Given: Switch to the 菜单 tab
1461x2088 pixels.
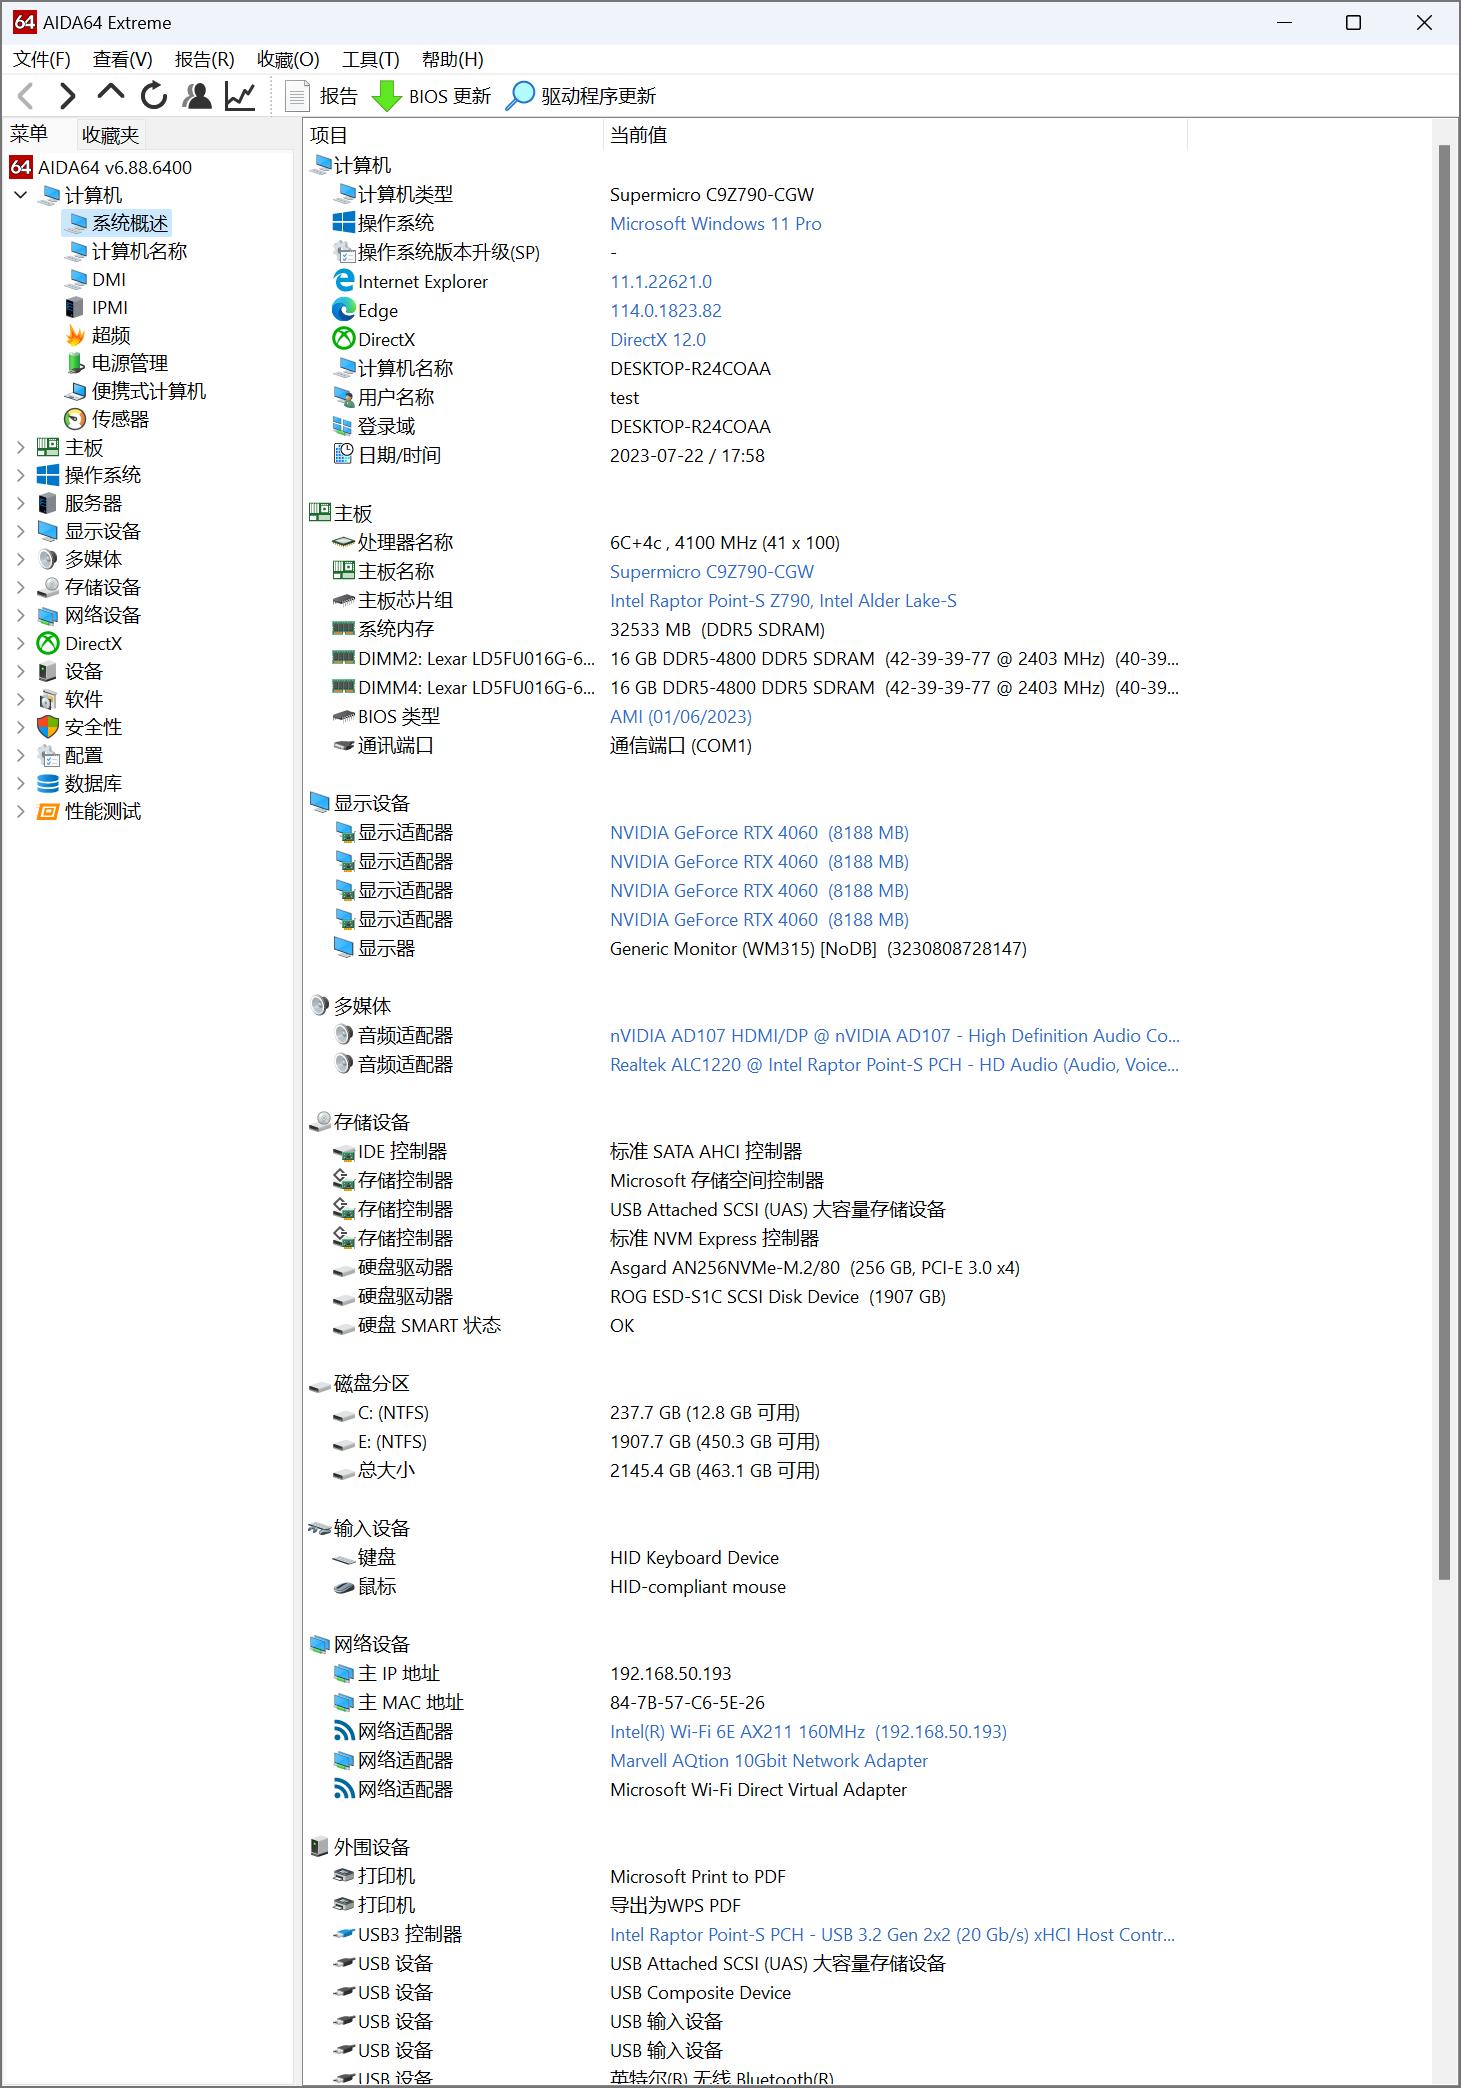Looking at the screenshot, I should click(x=29, y=134).
